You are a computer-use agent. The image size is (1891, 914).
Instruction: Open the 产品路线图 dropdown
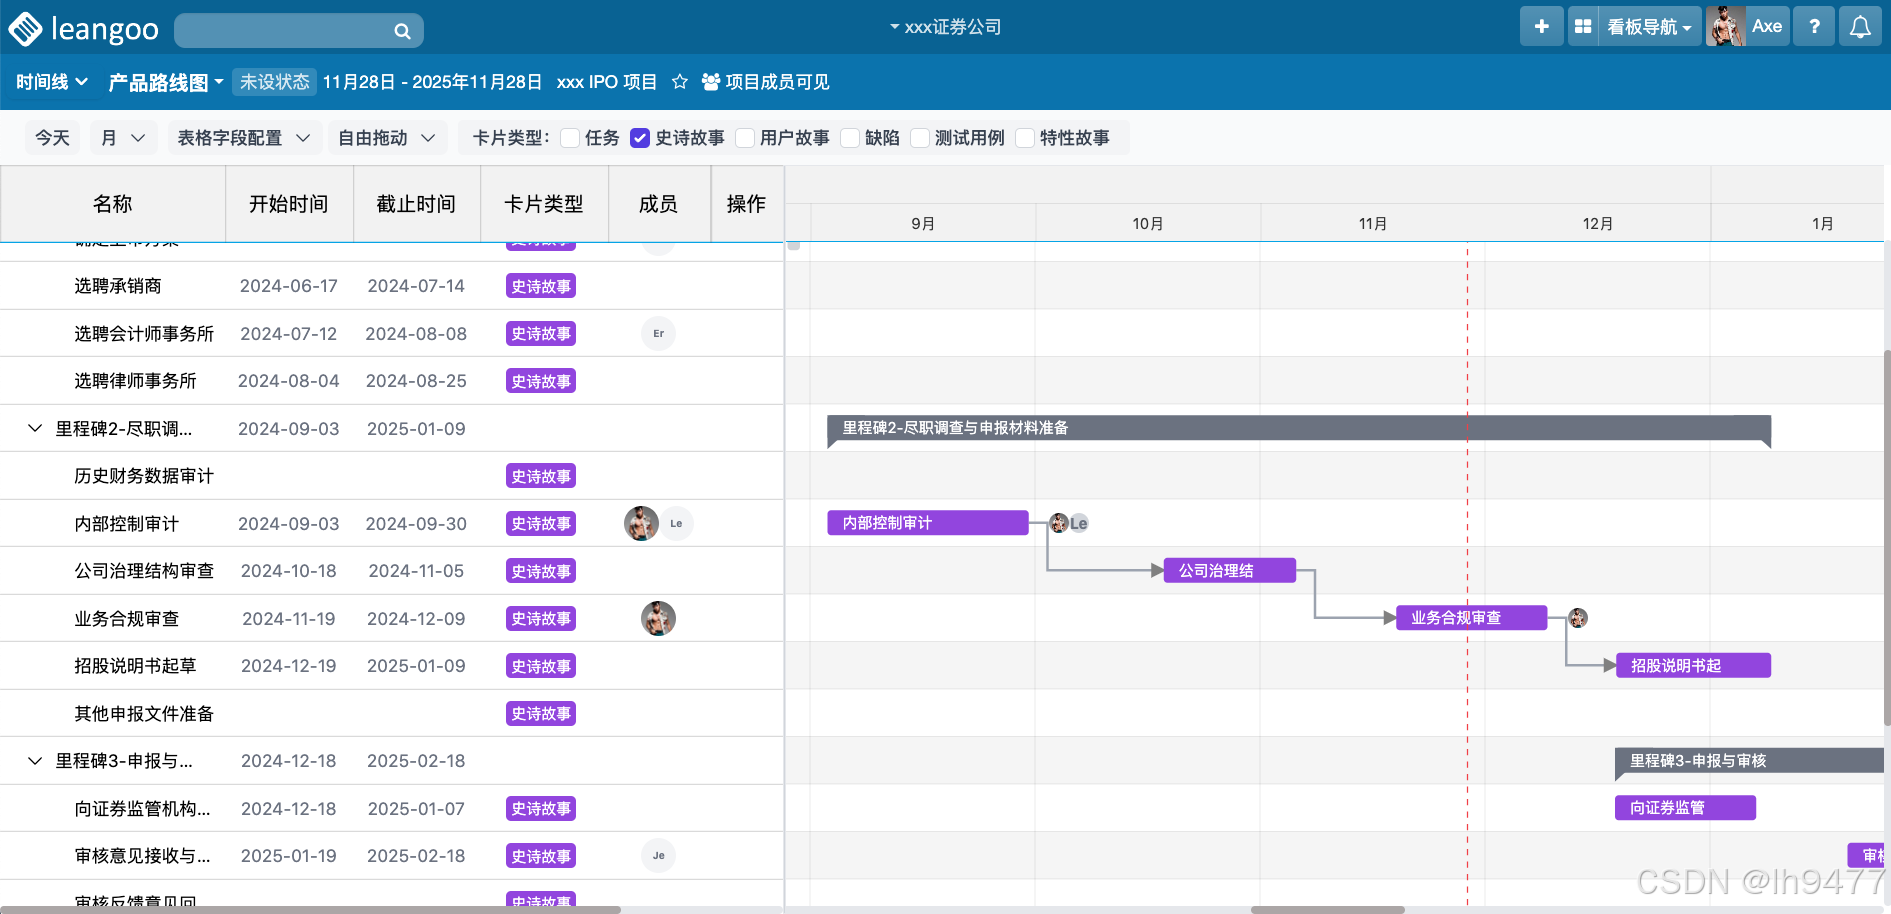[x=165, y=82]
